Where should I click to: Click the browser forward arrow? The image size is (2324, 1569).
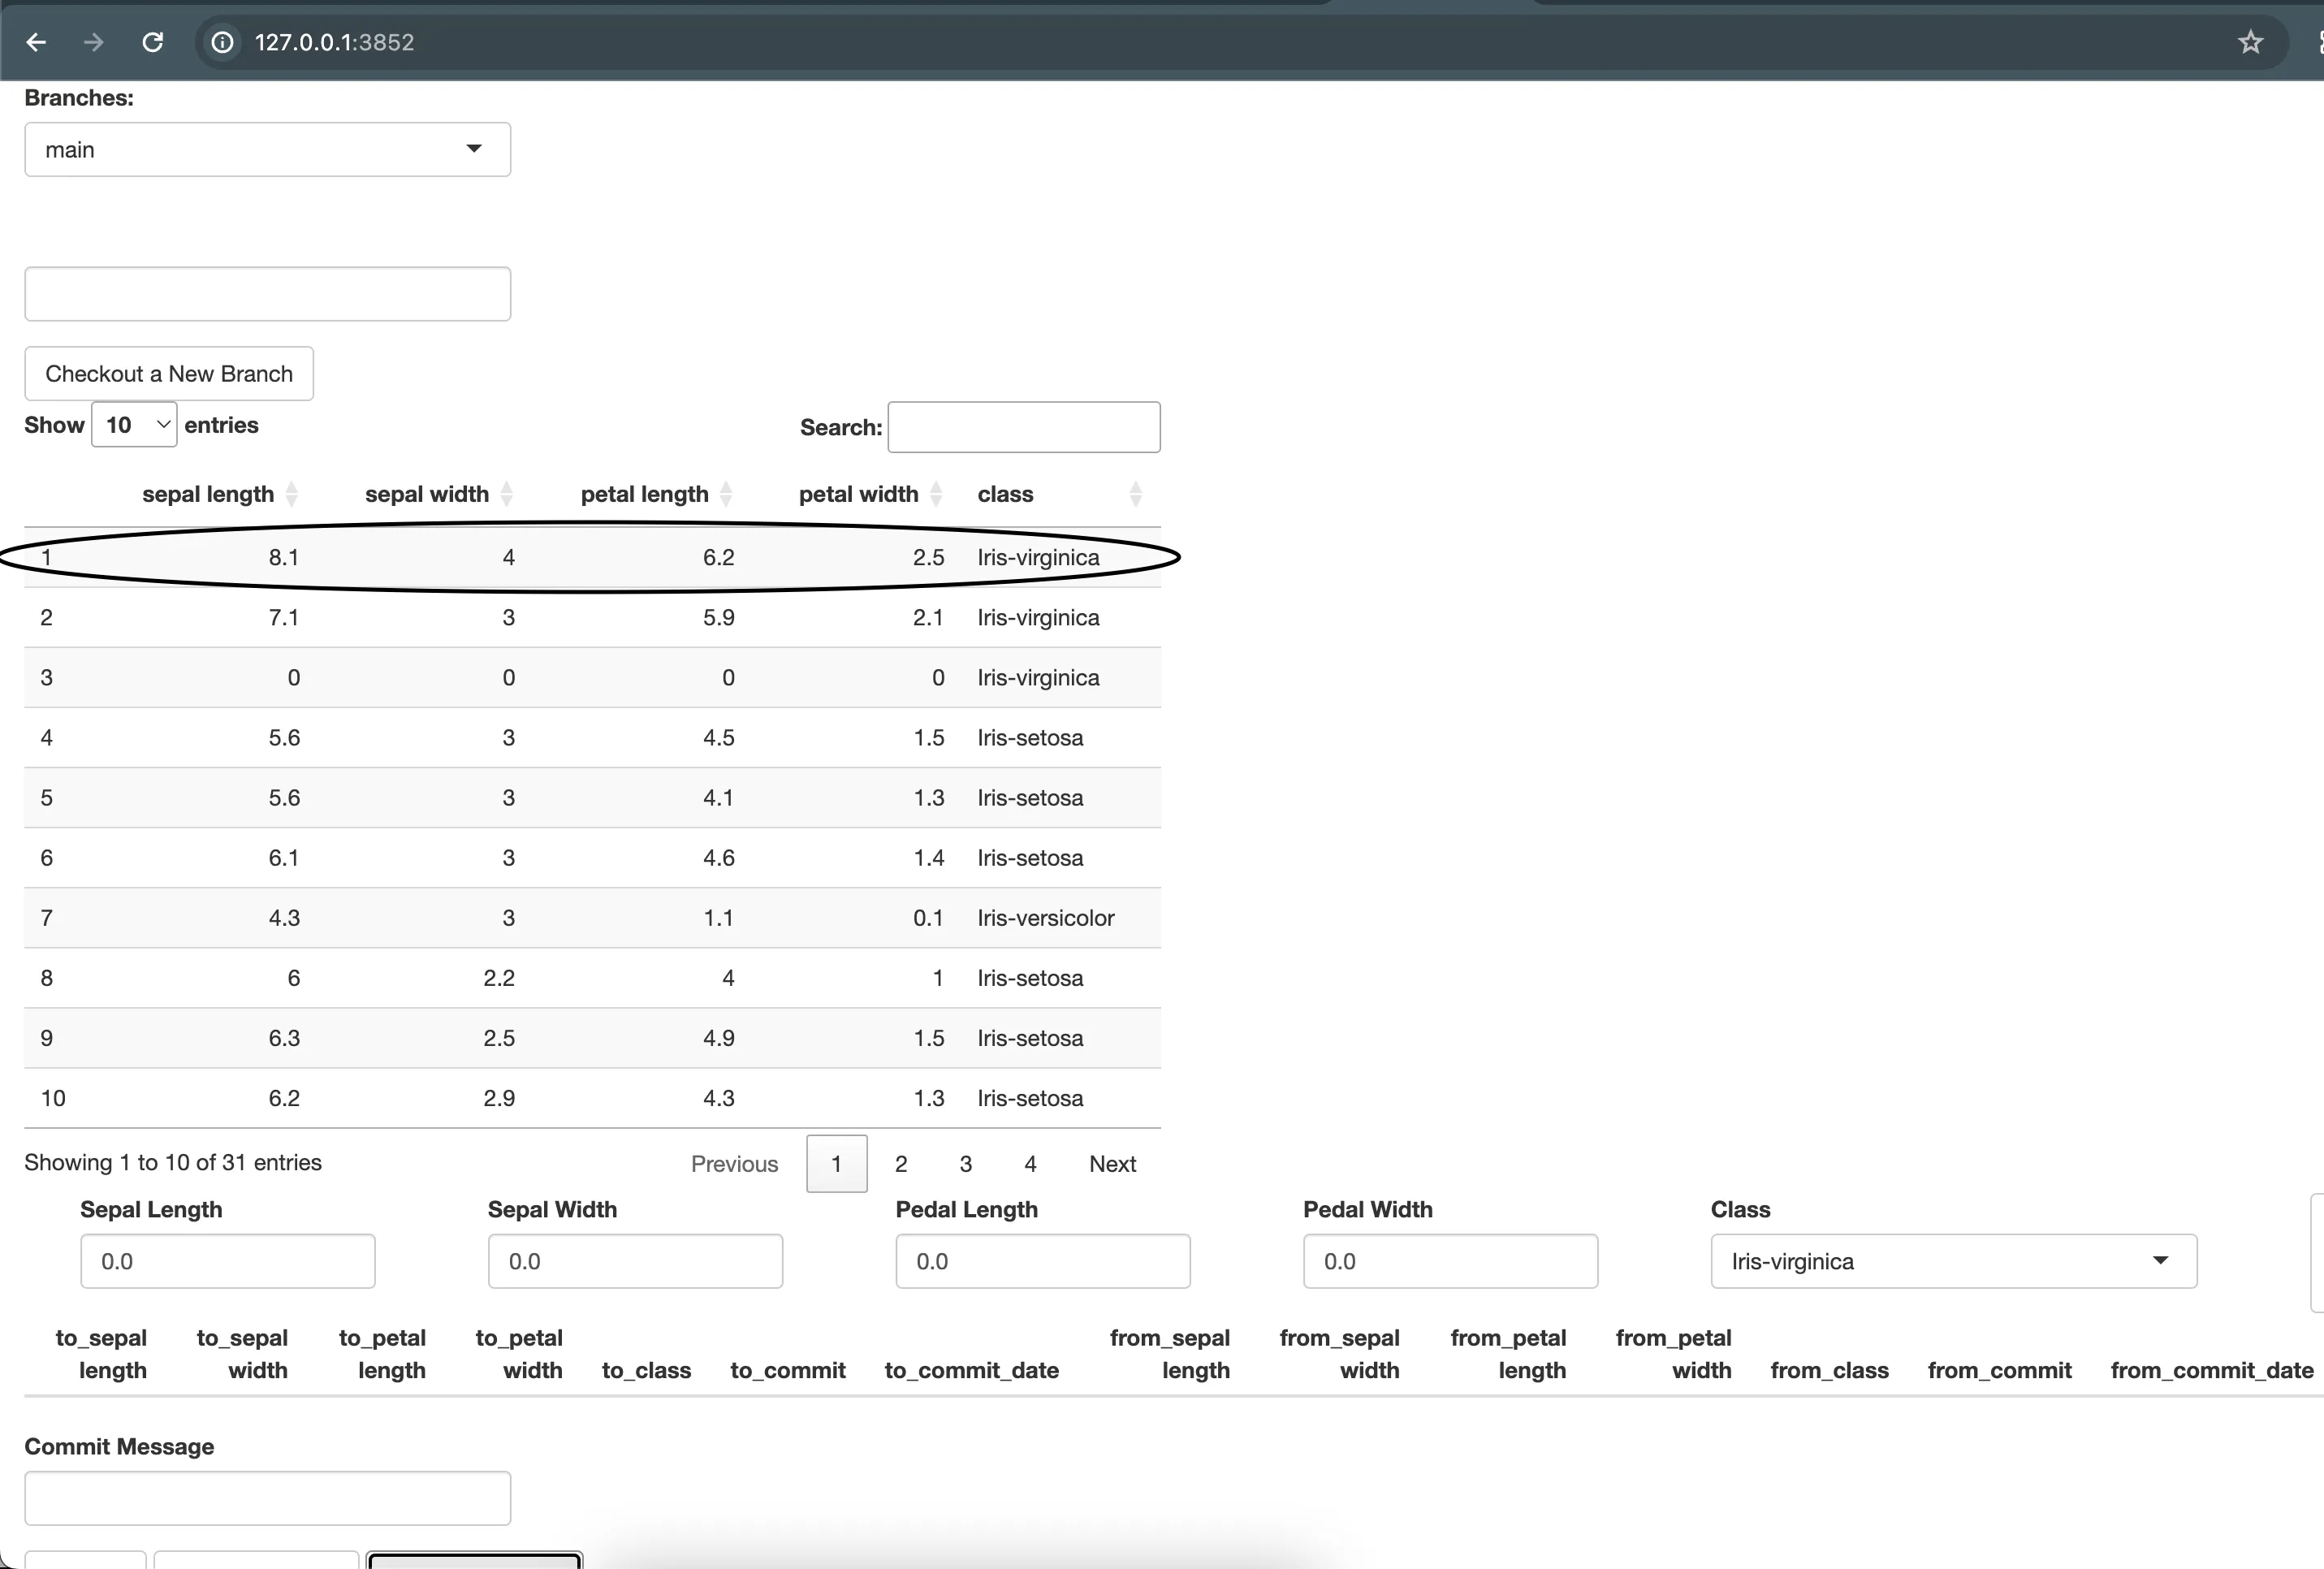click(x=94, y=42)
